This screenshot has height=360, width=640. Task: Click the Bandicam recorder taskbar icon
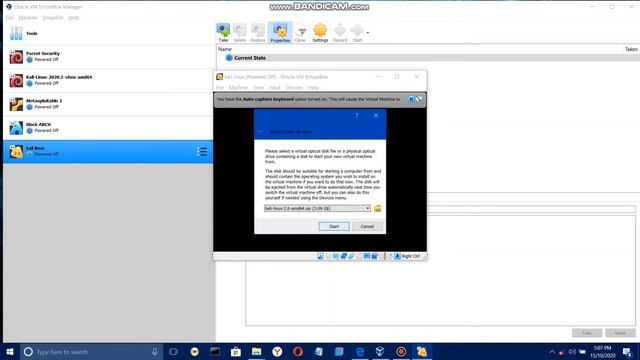pyautogui.click(x=401, y=352)
